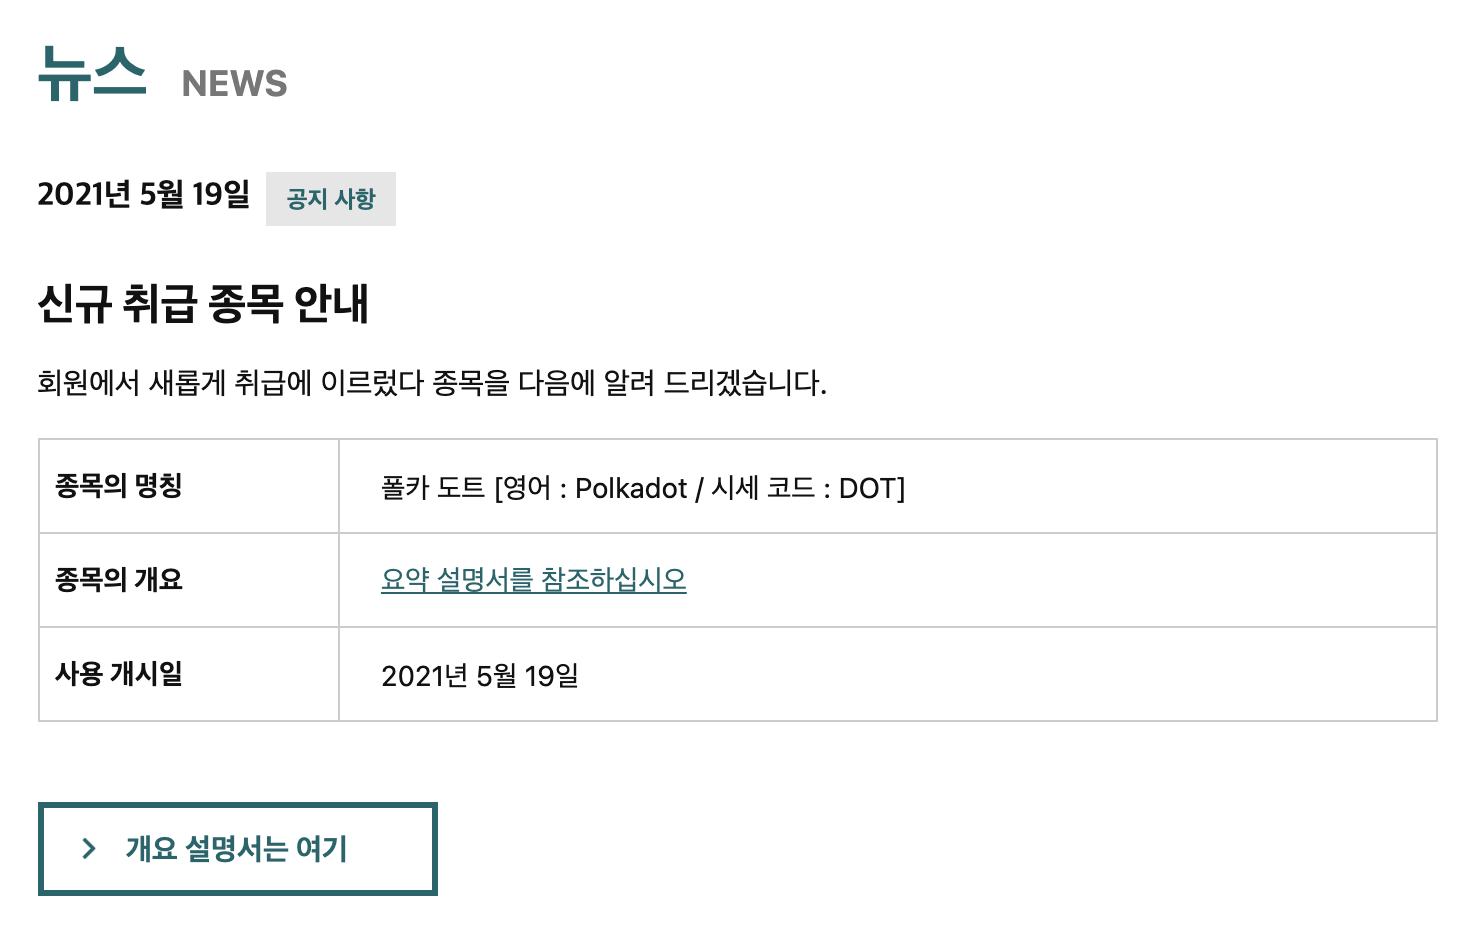The image size is (1468, 938).
Task: Click the gray NEWS subtitle text
Action: [234, 84]
